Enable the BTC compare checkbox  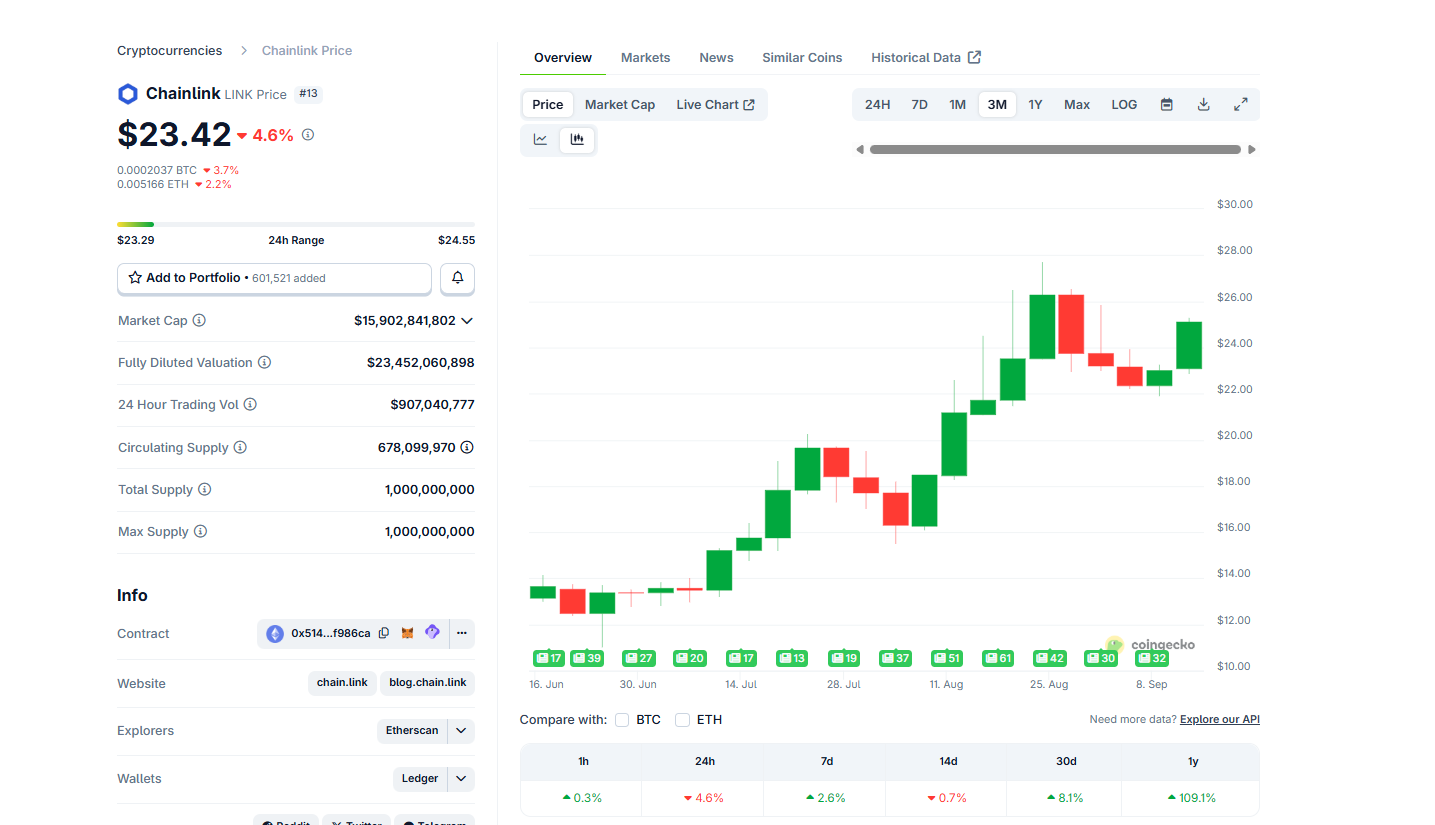[x=622, y=720]
